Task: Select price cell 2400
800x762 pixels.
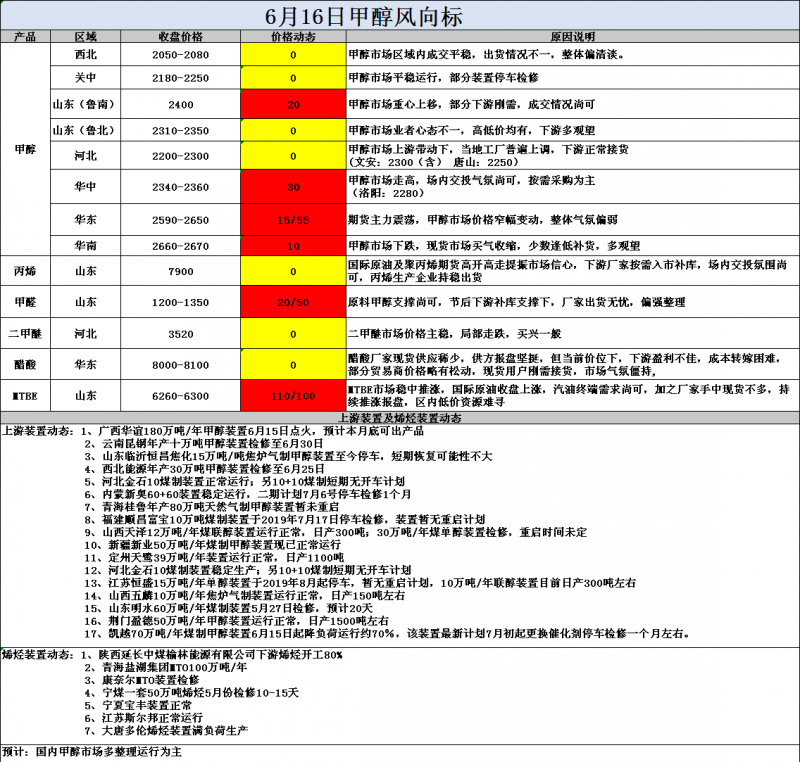Action: (180, 105)
